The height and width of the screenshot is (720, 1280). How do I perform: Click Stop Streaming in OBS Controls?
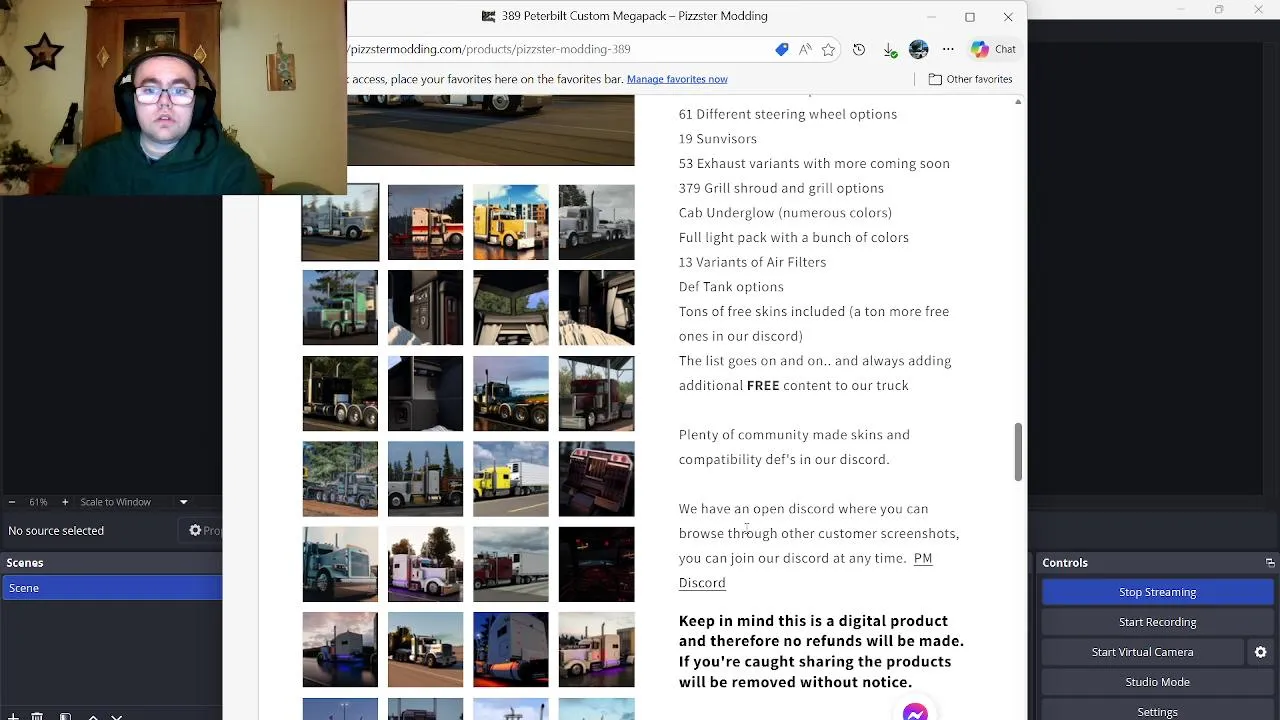(x=1157, y=592)
